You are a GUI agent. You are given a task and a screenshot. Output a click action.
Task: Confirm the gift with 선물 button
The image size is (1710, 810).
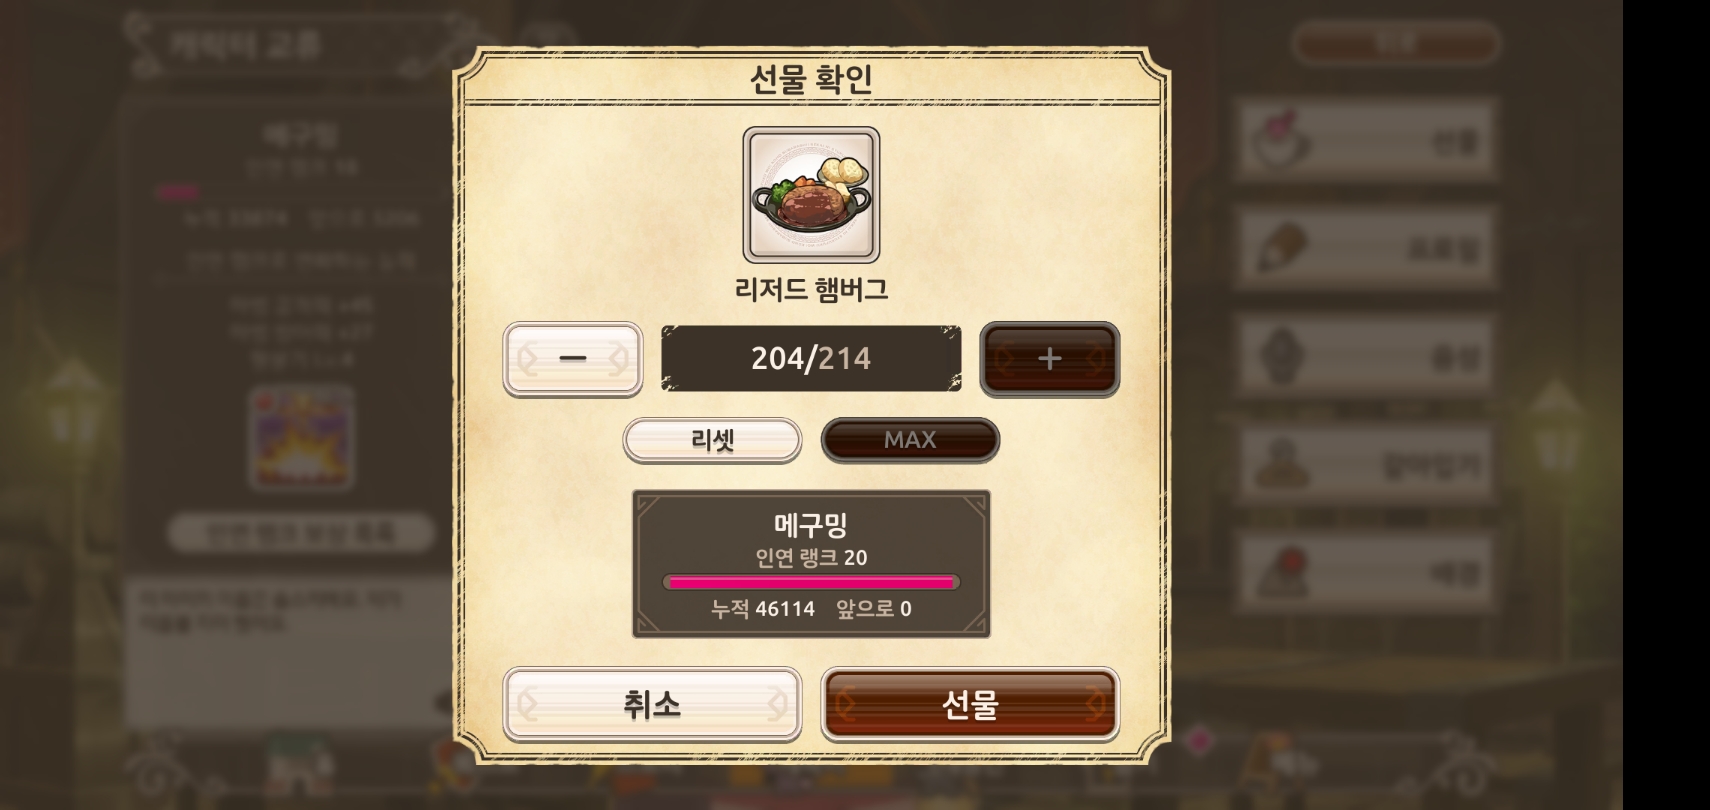tap(970, 704)
